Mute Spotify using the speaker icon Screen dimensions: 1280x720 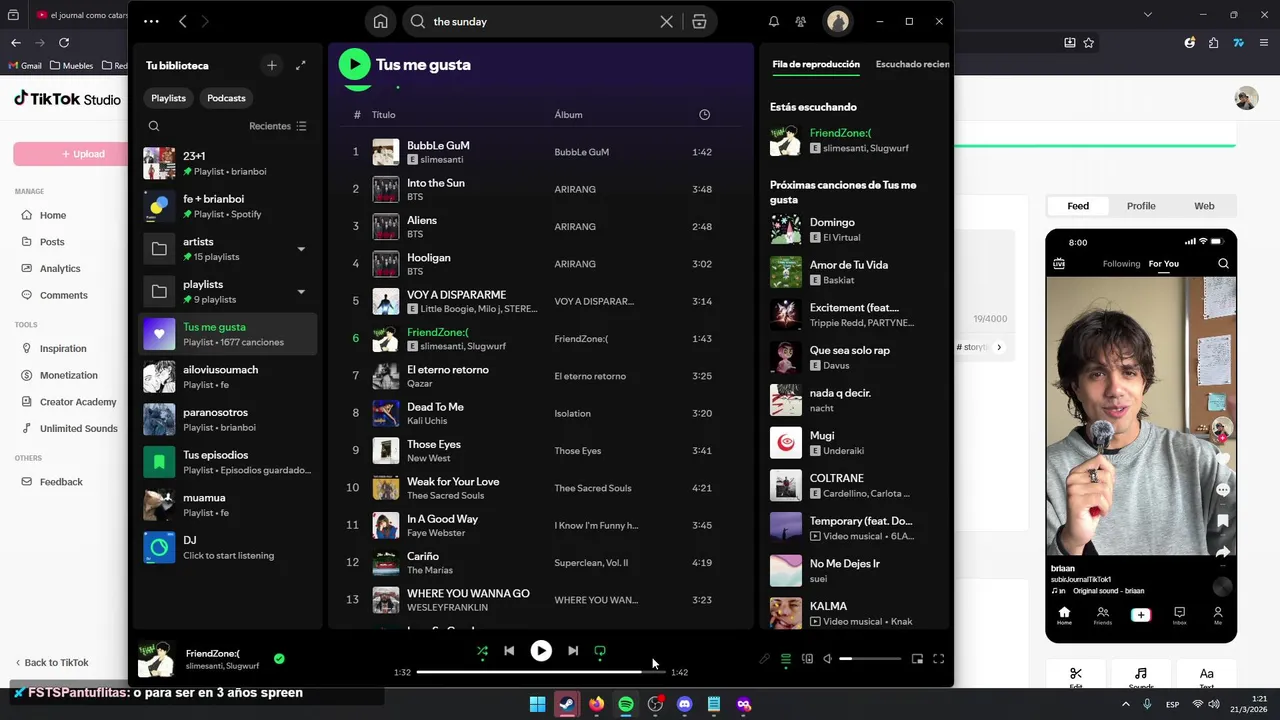827,659
